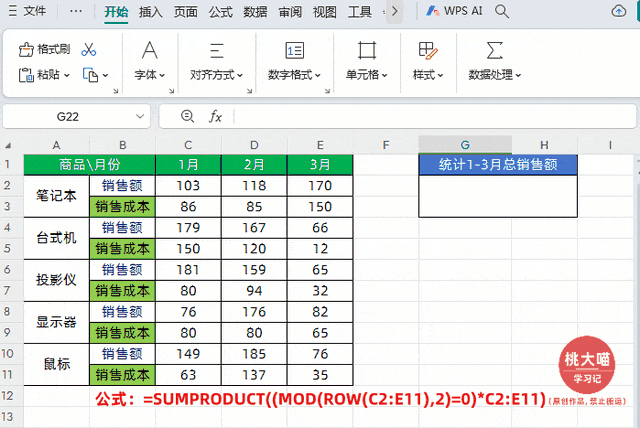
Task: Open the 工具 tab
Action: pyautogui.click(x=360, y=11)
